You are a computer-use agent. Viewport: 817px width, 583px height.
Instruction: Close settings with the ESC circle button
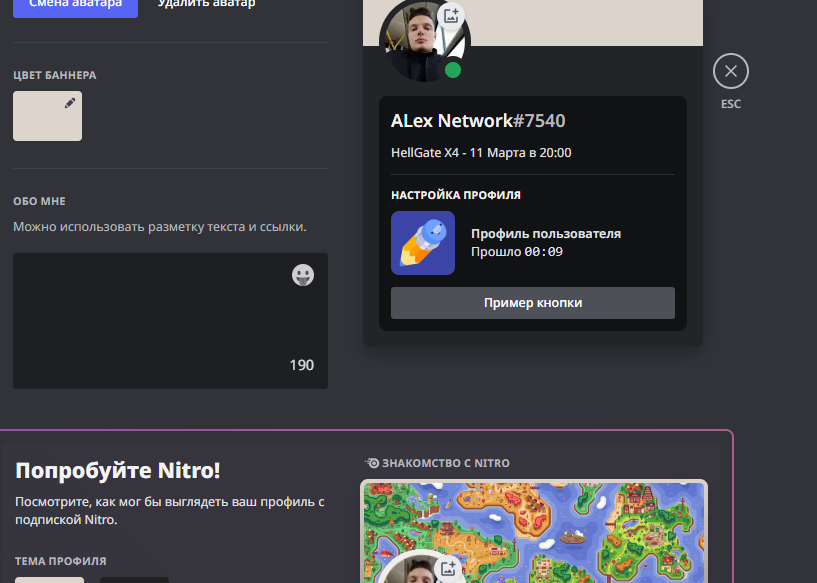click(x=731, y=71)
